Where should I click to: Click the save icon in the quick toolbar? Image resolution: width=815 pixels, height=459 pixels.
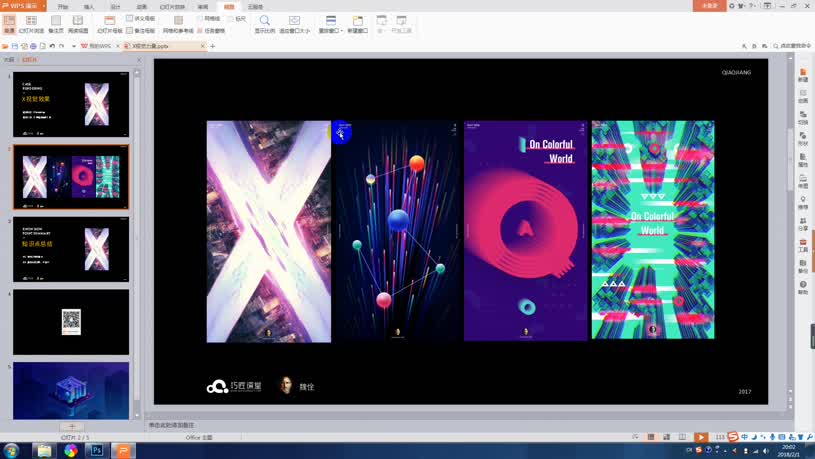coord(15,46)
